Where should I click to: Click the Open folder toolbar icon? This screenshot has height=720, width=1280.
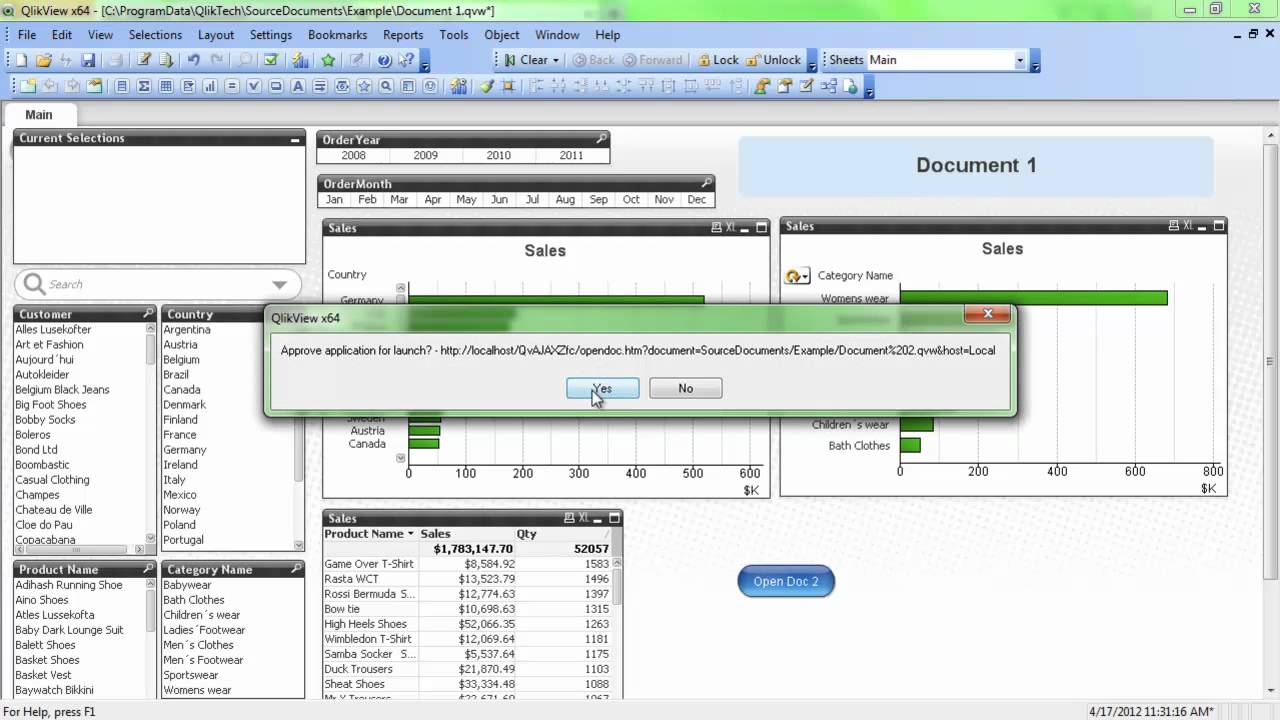(x=44, y=60)
